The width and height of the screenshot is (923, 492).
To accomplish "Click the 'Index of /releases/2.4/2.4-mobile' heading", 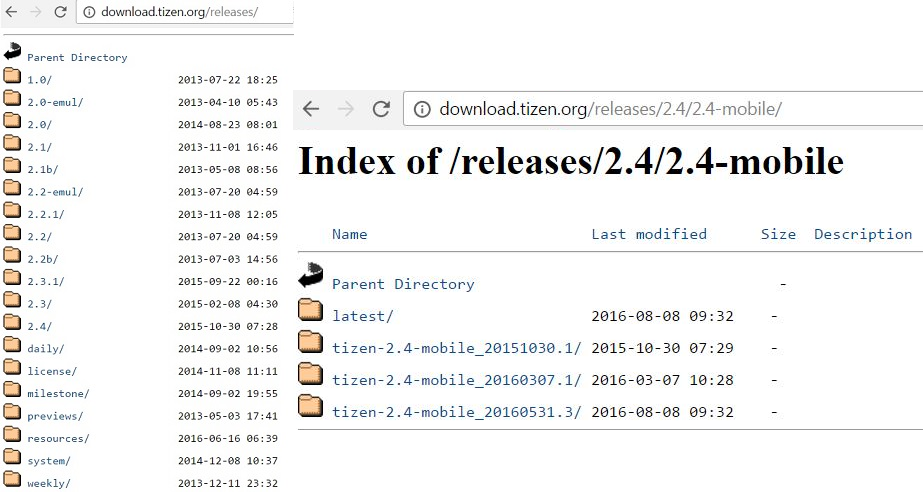I will point(571,161).
